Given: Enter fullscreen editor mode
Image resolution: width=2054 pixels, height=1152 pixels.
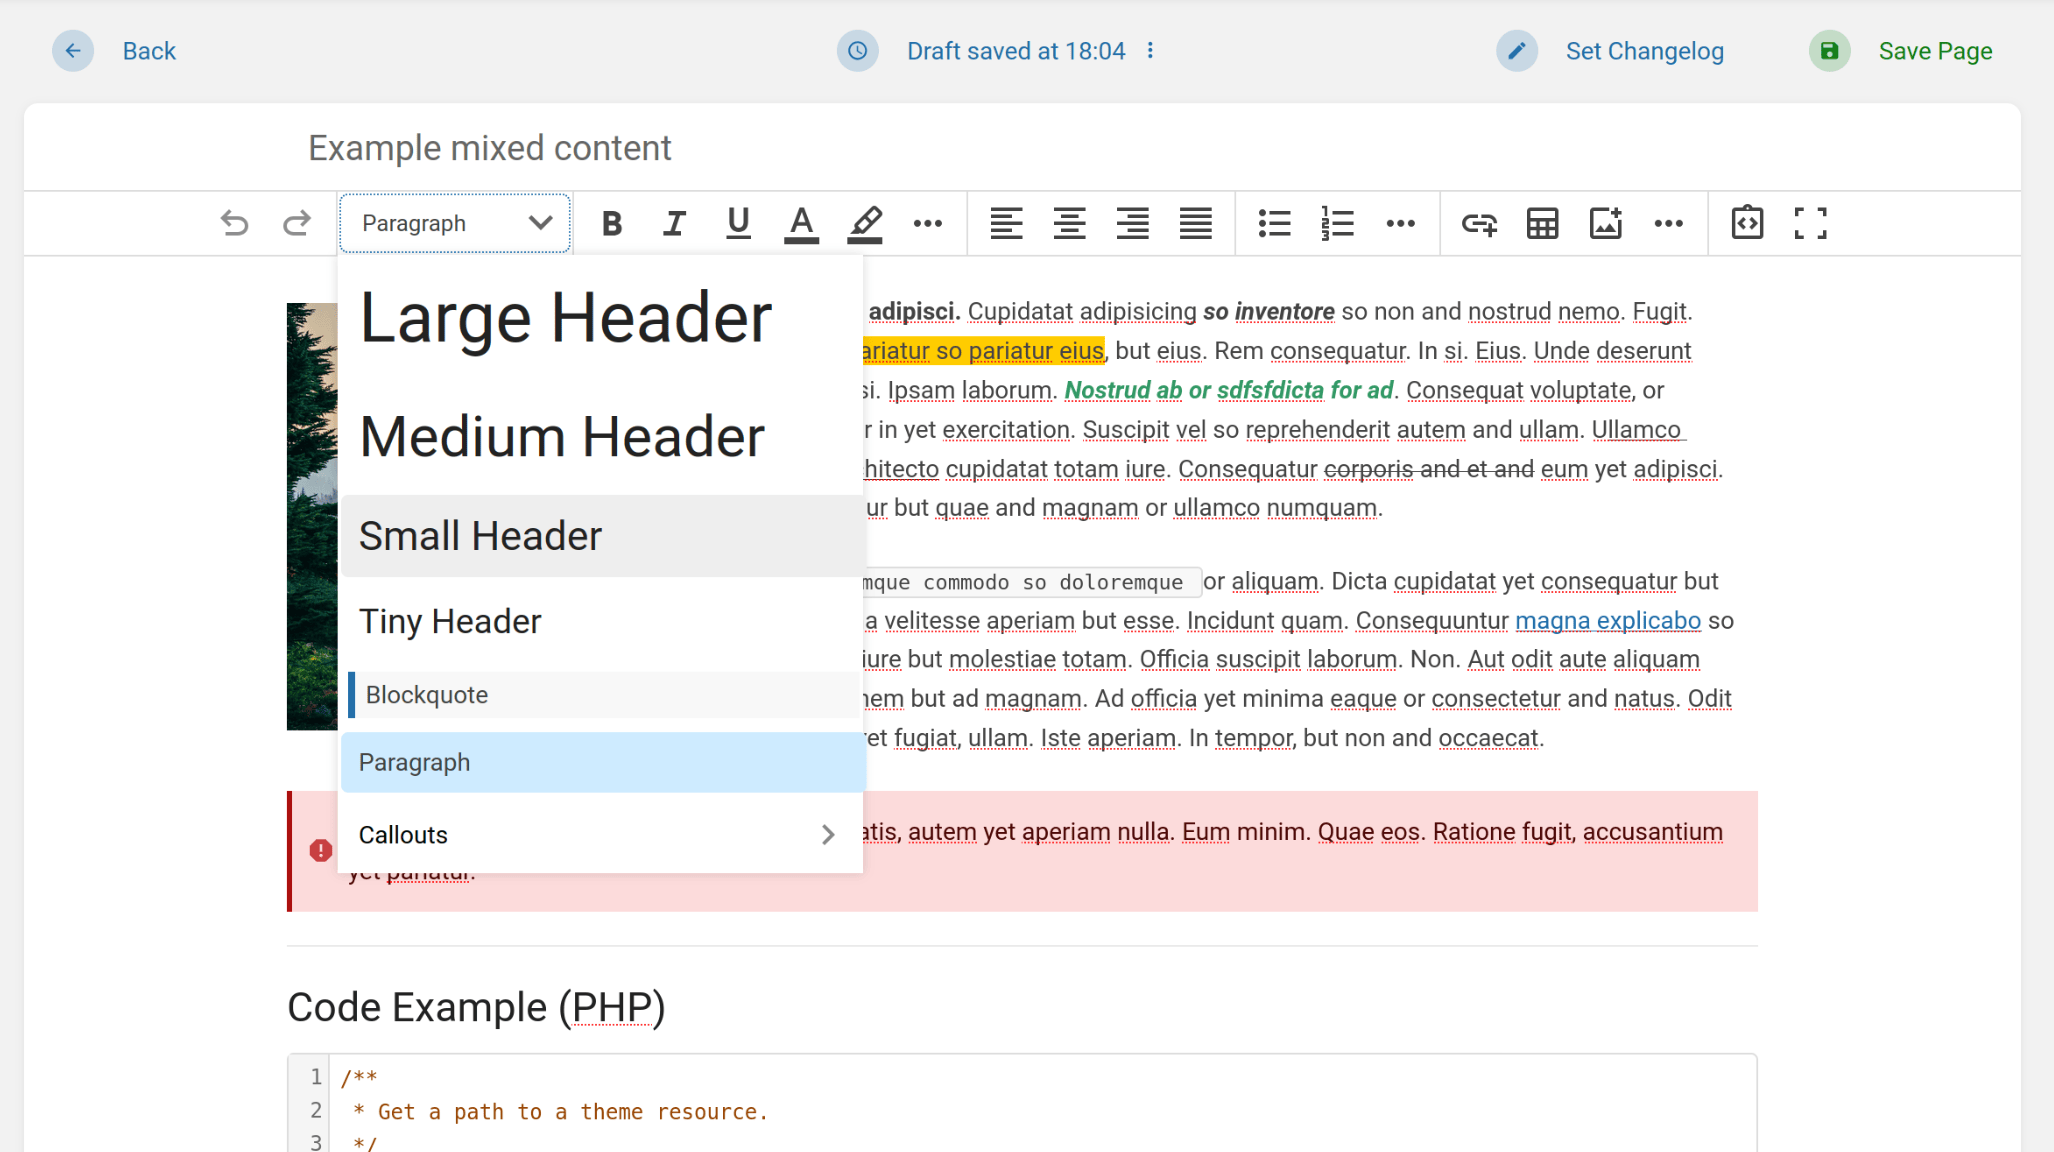Looking at the screenshot, I should (x=1810, y=223).
